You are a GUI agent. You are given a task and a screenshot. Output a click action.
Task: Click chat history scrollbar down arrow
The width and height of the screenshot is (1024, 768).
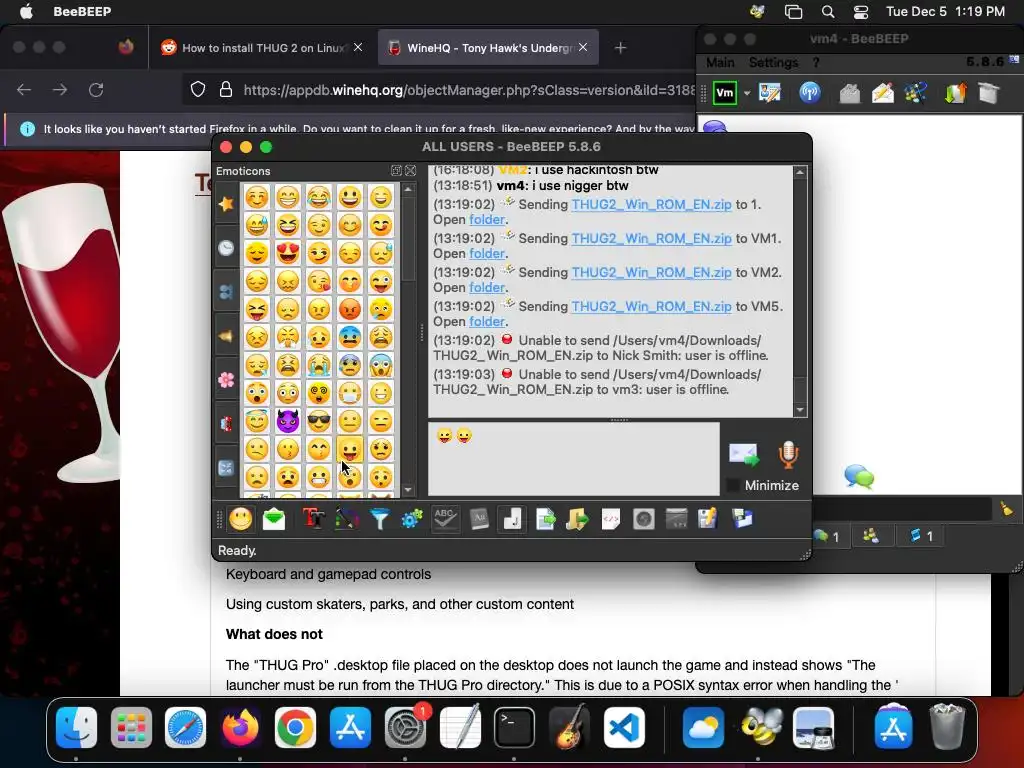pos(800,410)
